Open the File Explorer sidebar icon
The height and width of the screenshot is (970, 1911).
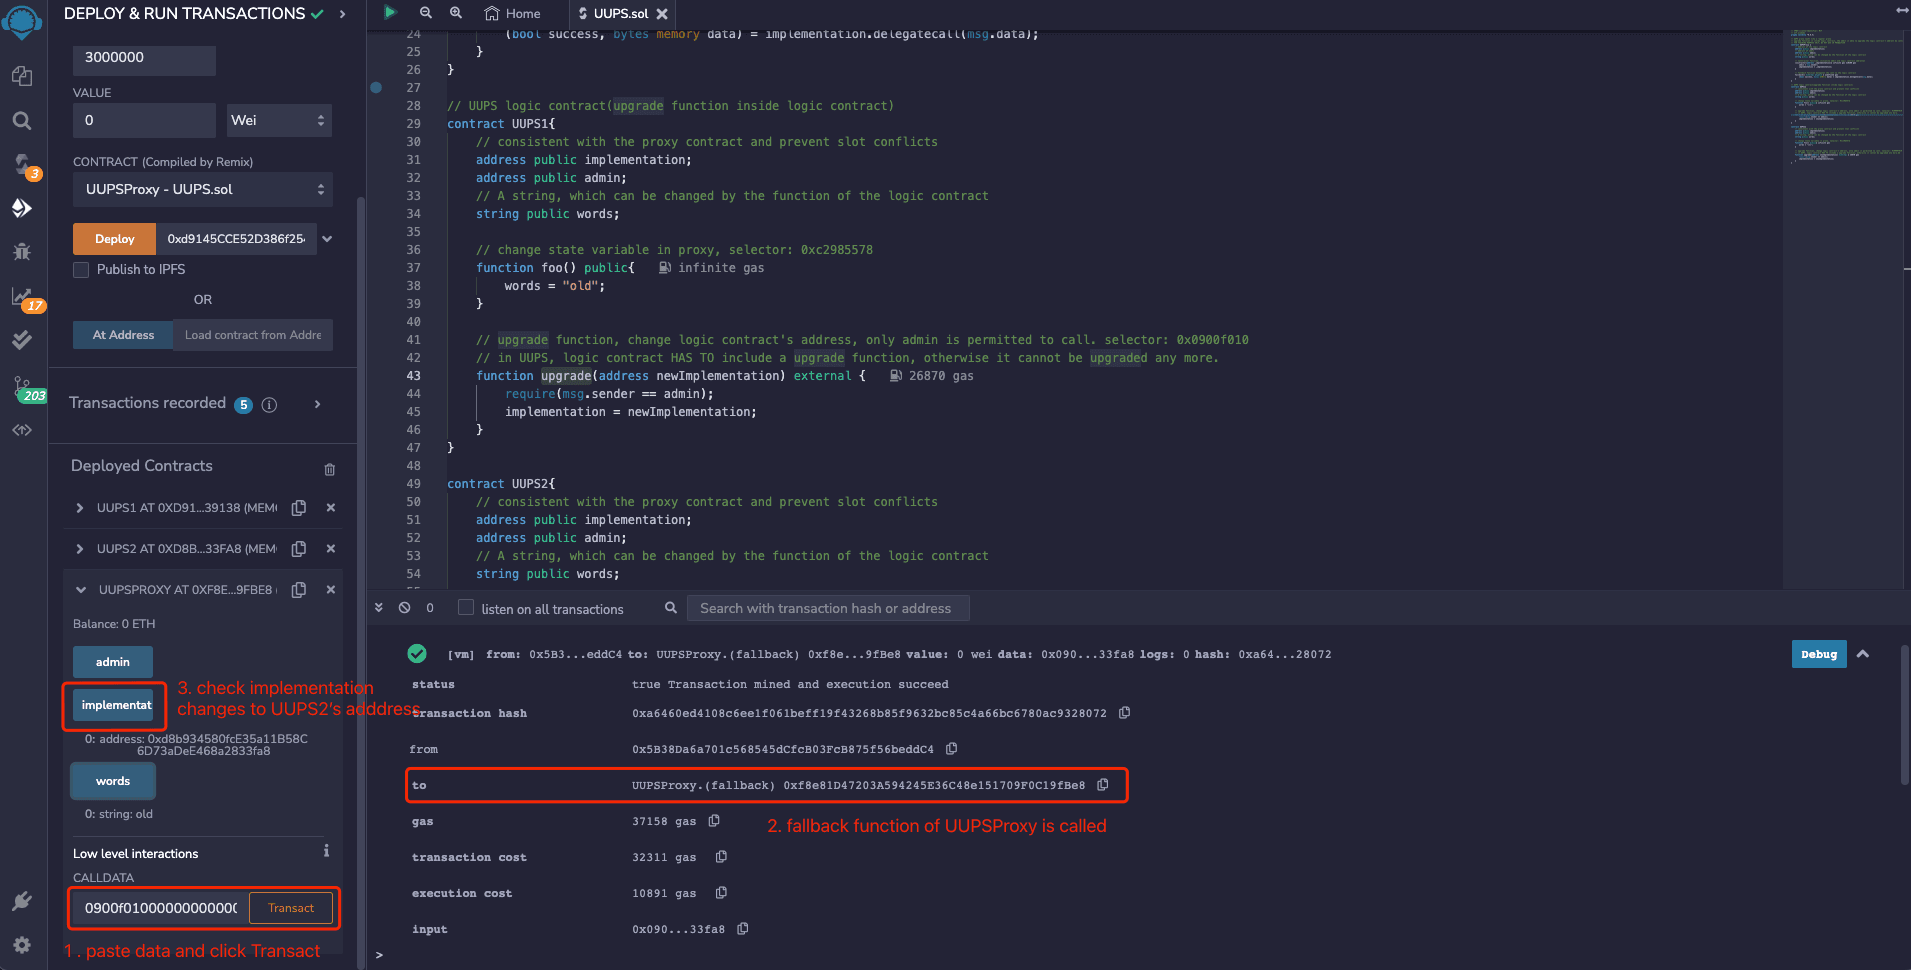(22, 76)
